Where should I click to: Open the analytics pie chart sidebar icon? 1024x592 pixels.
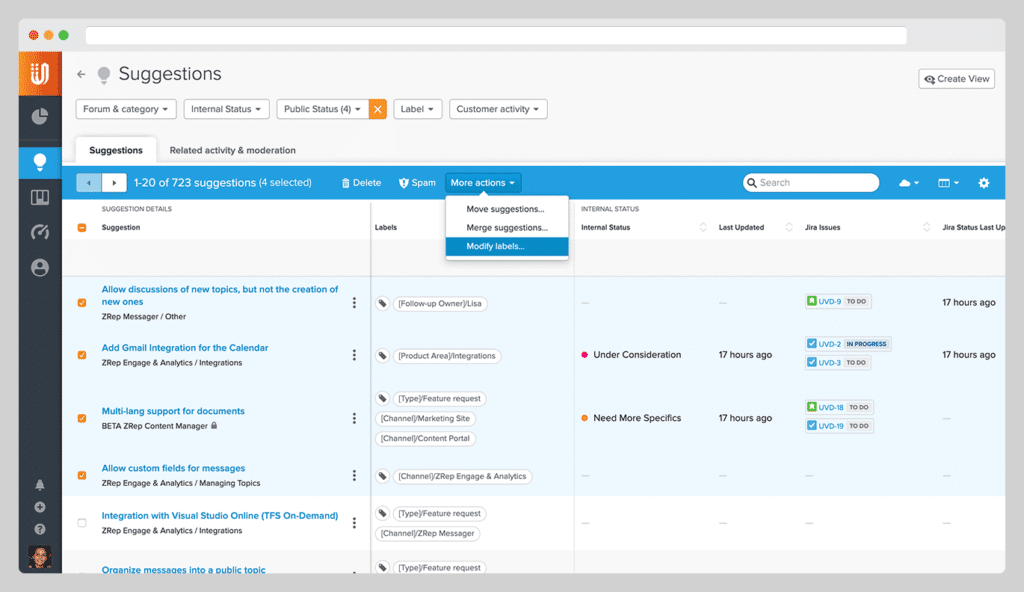tap(40, 116)
